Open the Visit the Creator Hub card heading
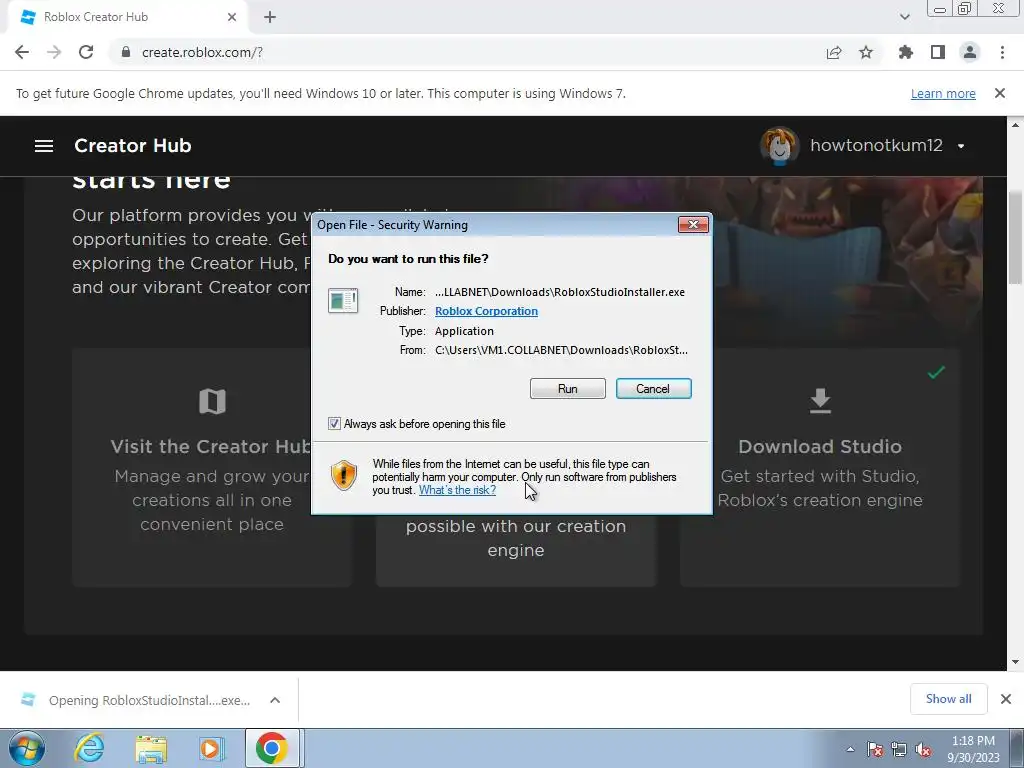 (x=210, y=447)
